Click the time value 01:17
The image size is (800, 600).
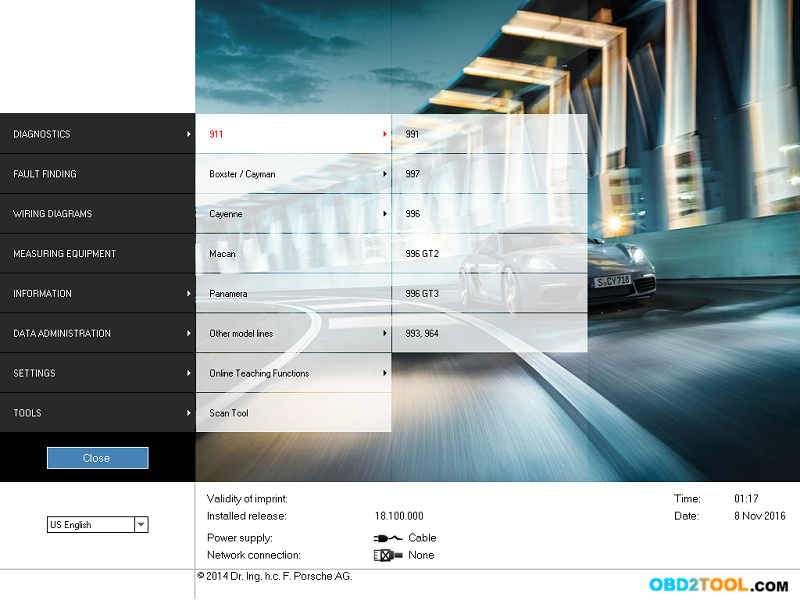pyautogui.click(x=746, y=498)
